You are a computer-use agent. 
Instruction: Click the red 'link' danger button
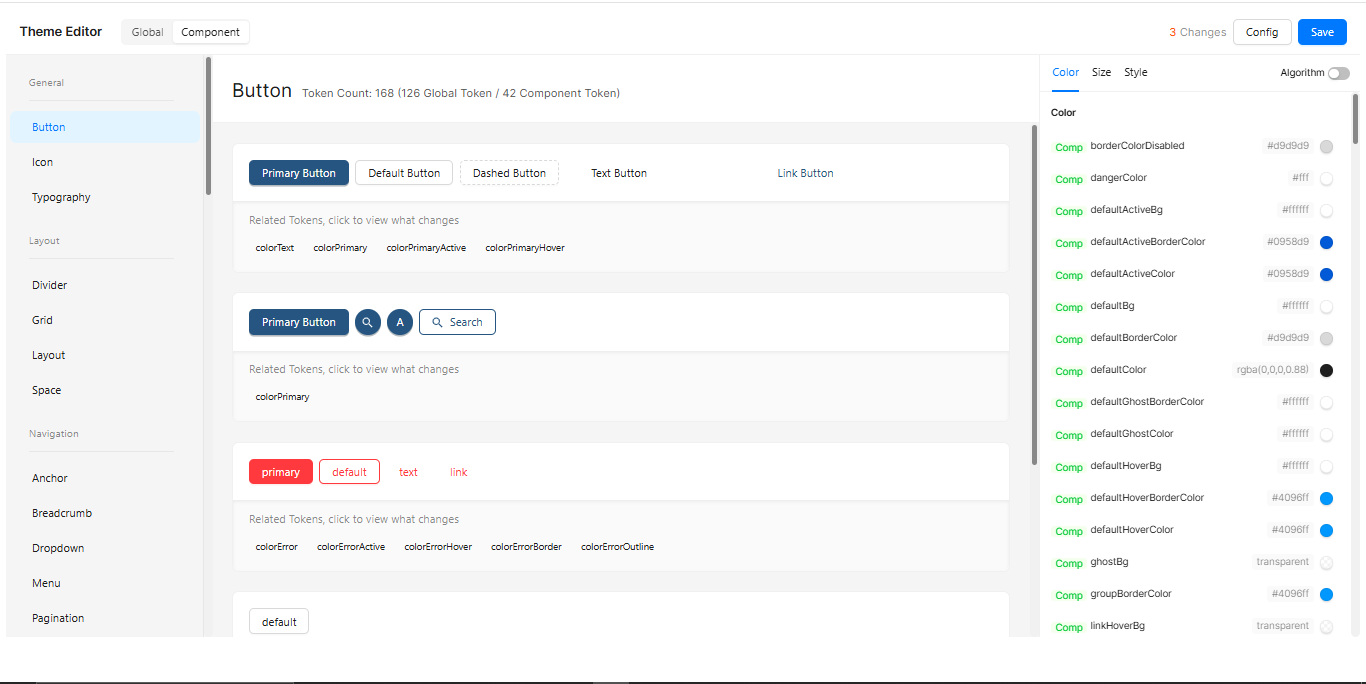point(459,472)
